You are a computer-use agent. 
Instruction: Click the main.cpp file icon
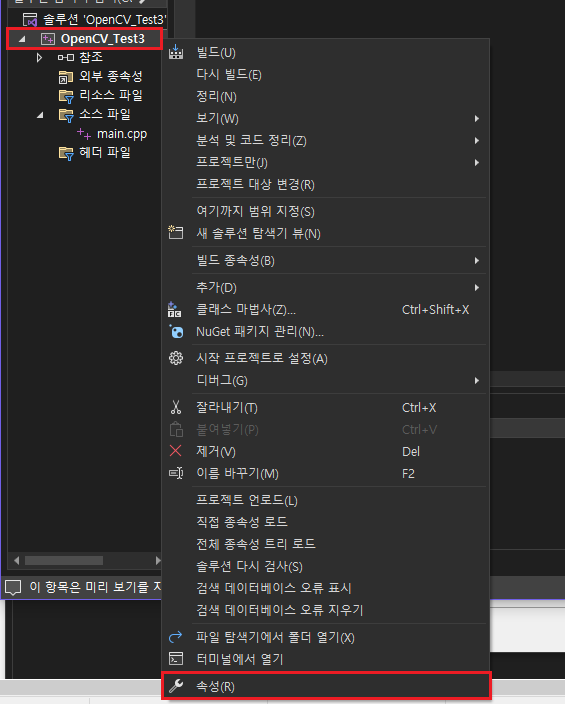(x=84, y=133)
